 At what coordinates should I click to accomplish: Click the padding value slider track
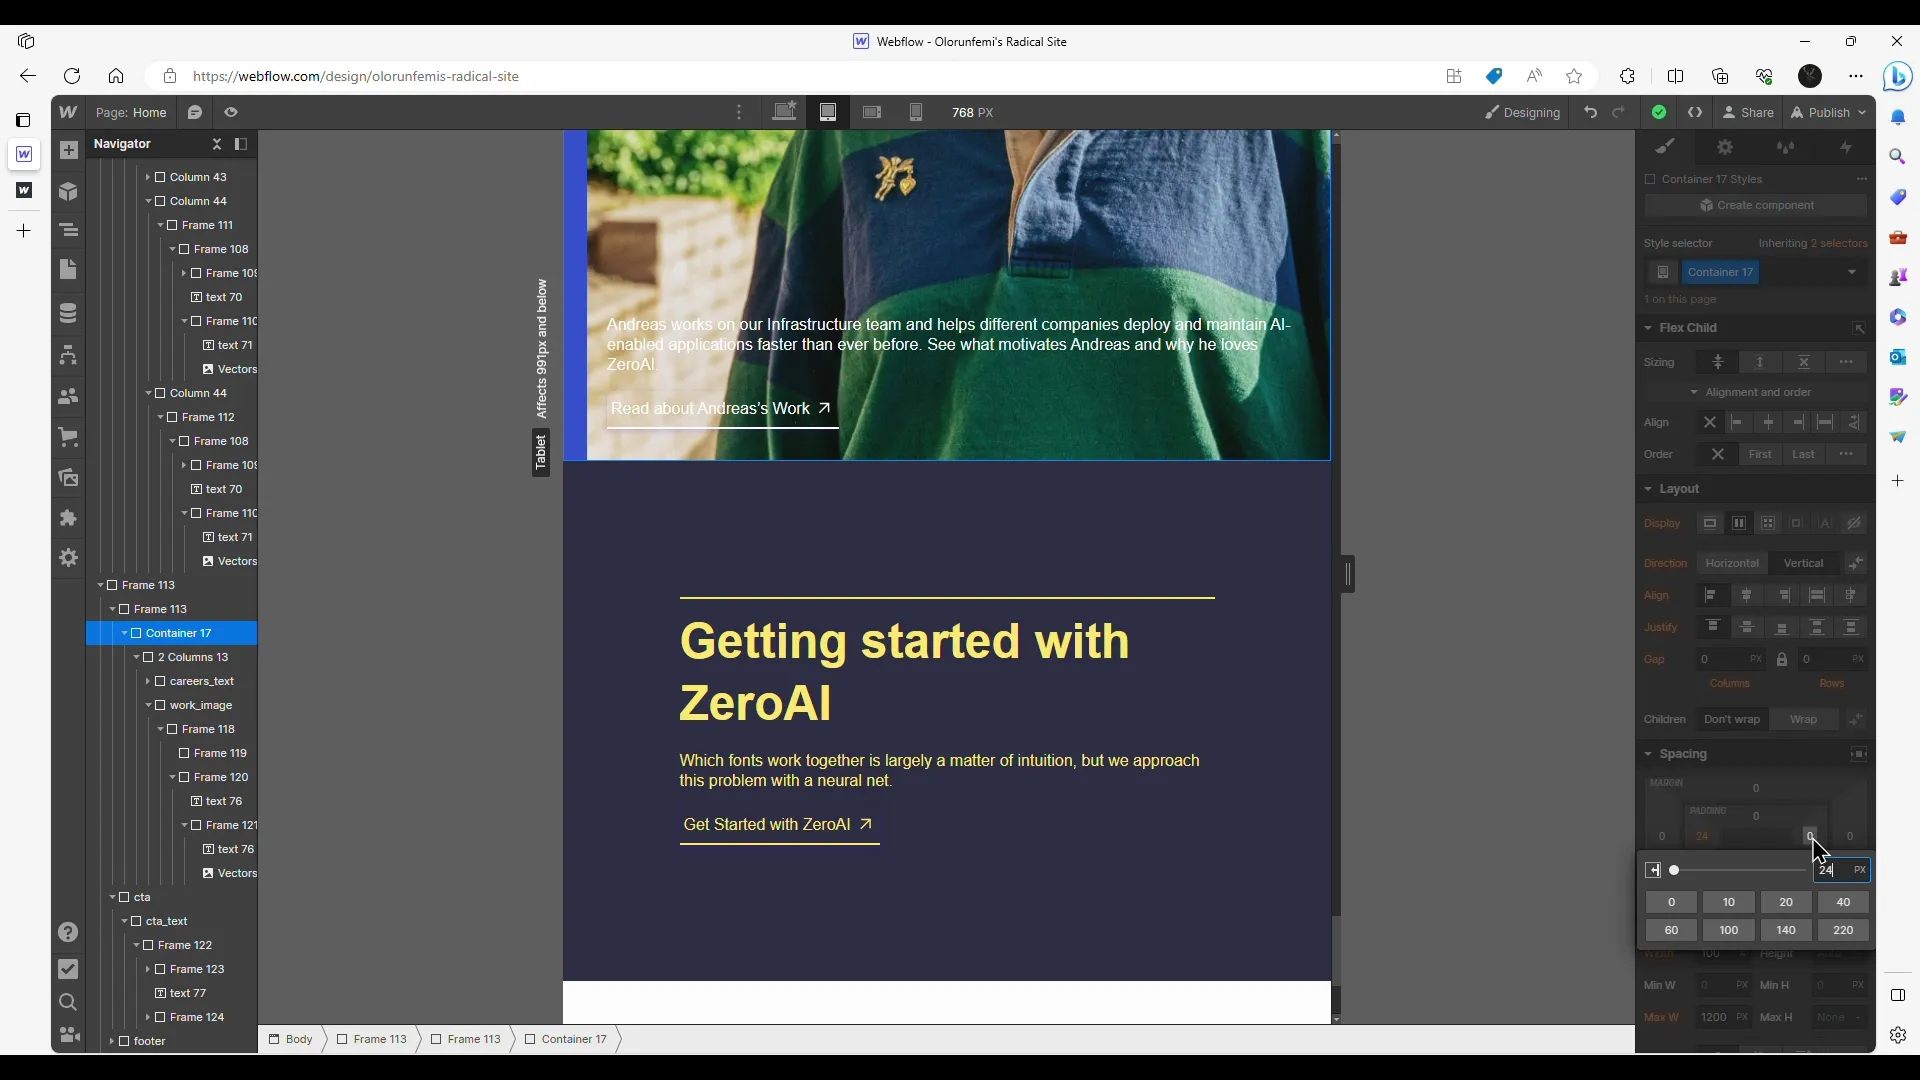tap(1740, 870)
